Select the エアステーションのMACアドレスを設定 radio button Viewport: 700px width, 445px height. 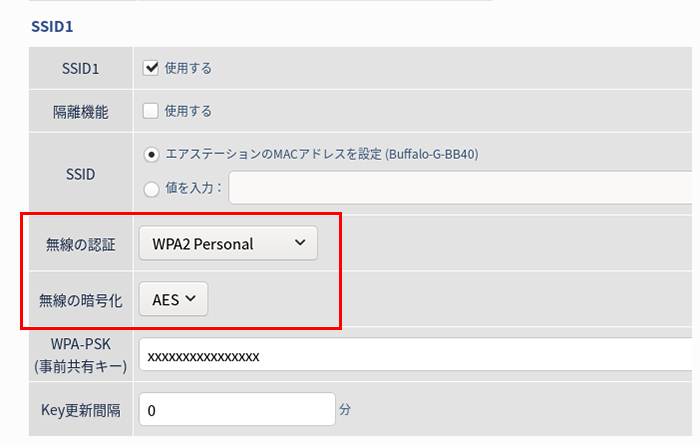(151, 155)
